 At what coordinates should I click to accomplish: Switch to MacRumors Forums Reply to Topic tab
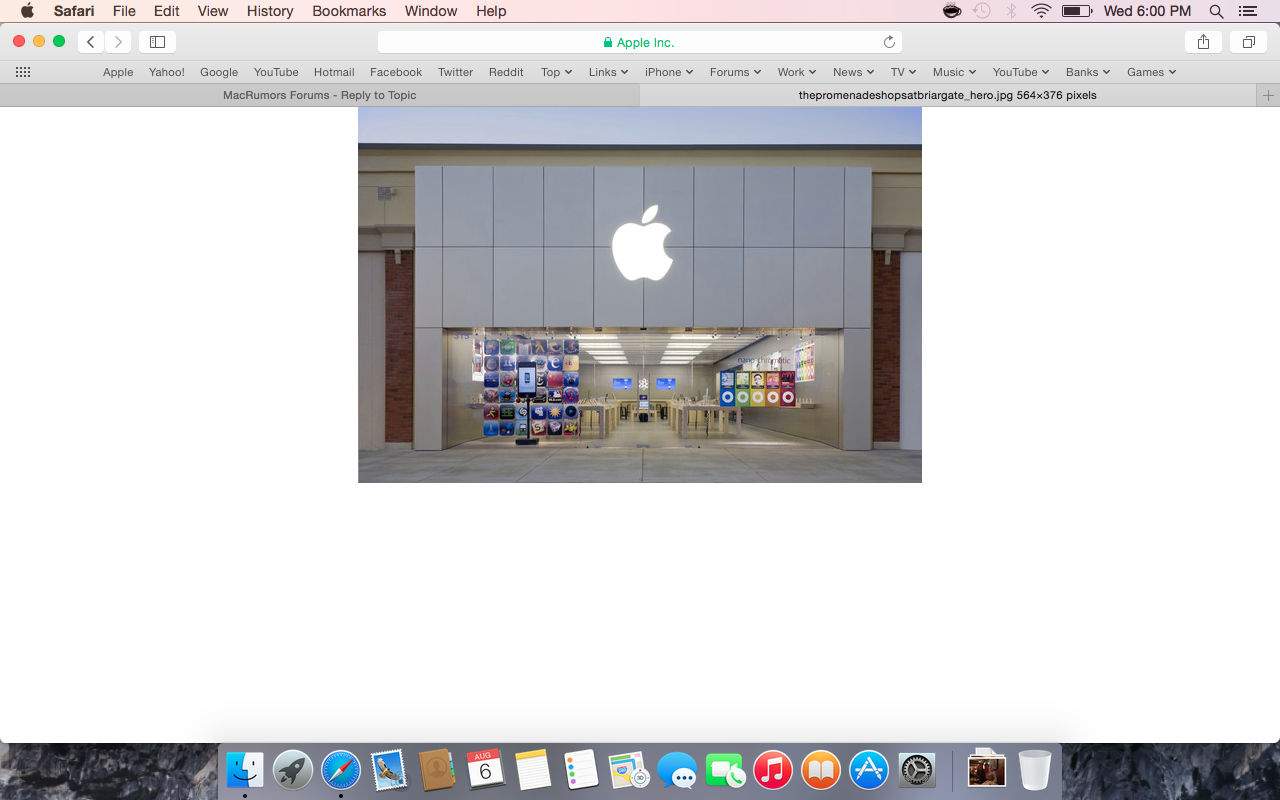coord(320,95)
